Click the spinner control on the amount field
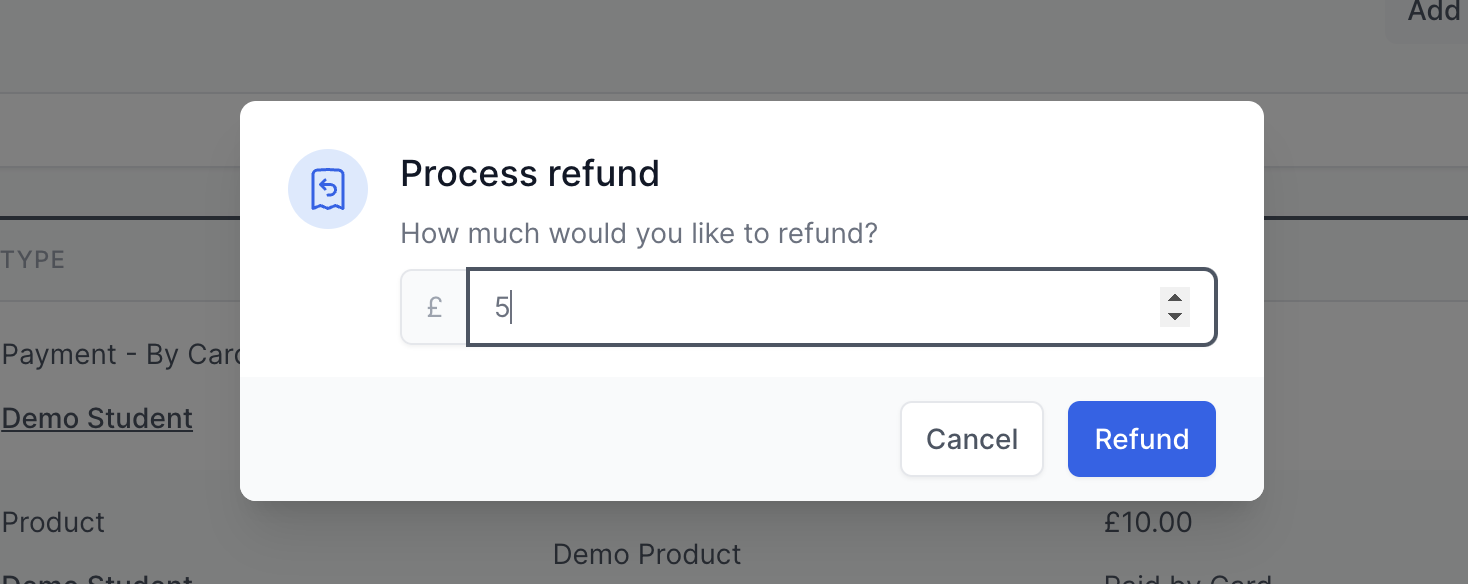1468x584 pixels. (x=1174, y=307)
